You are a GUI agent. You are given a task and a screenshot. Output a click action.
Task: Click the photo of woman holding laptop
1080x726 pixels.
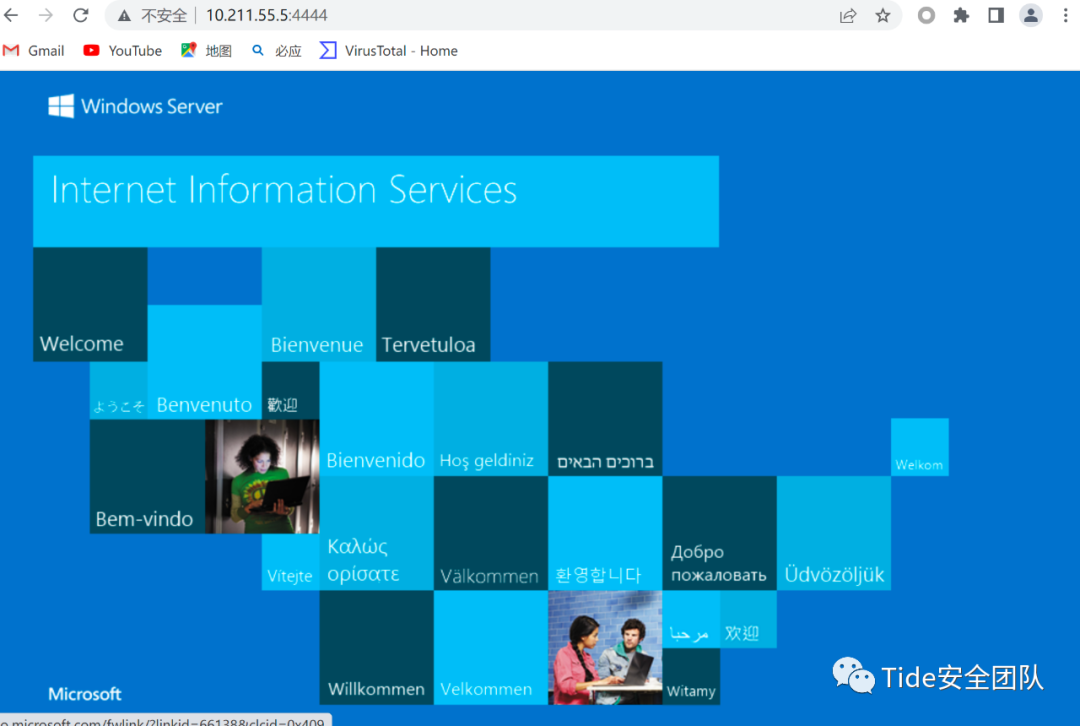pyautogui.click(x=262, y=477)
